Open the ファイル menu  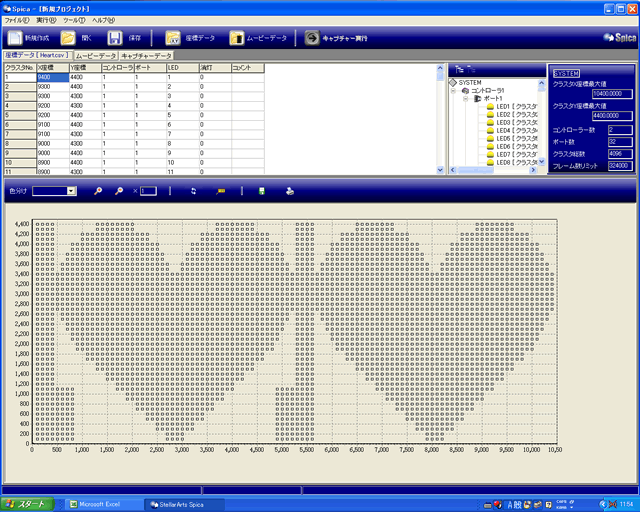[17, 20]
